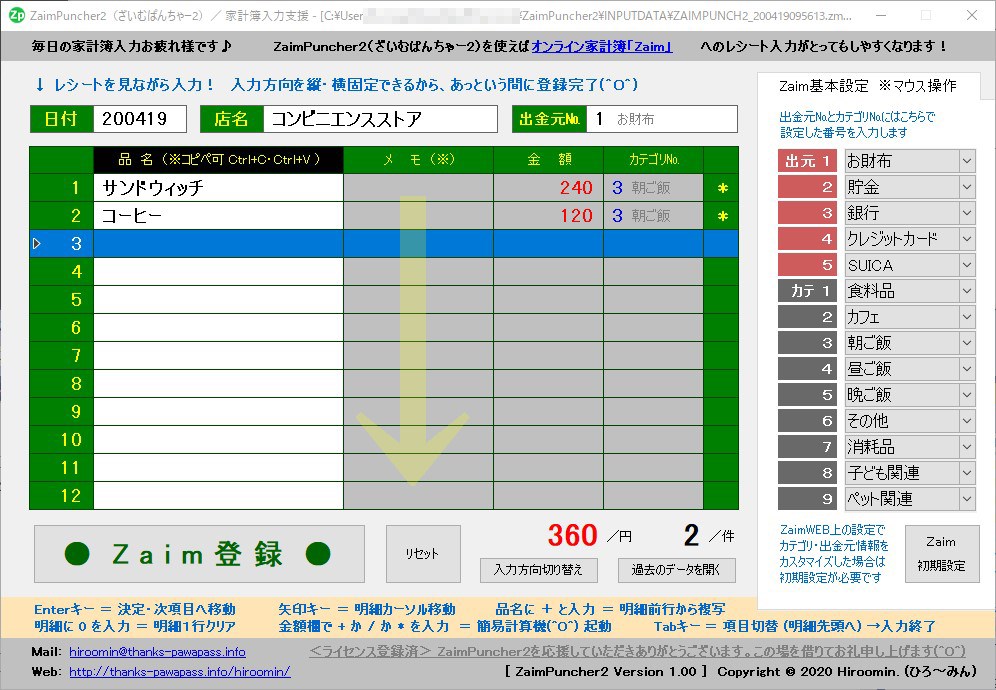Click the リセット button
Screen dimensions: 996x690
point(423,554)
